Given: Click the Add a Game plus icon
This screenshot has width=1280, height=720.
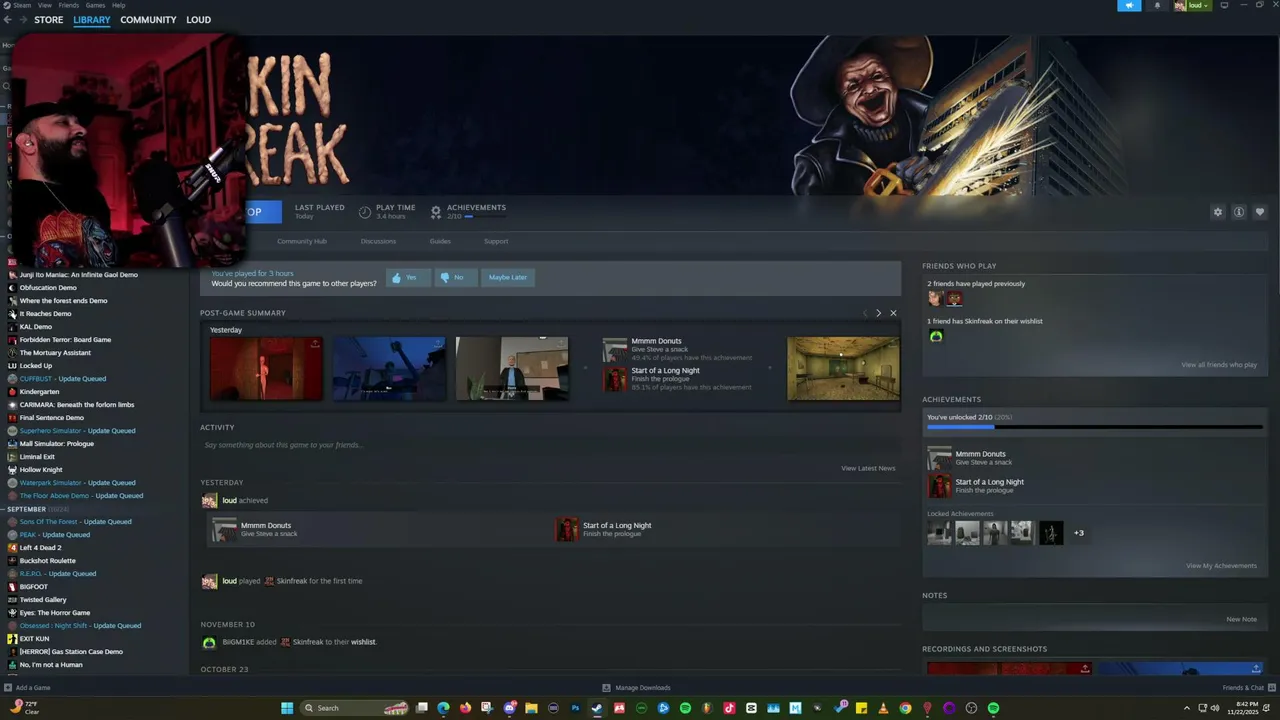Looking at the screenshot, I should [x=9, y=688].
